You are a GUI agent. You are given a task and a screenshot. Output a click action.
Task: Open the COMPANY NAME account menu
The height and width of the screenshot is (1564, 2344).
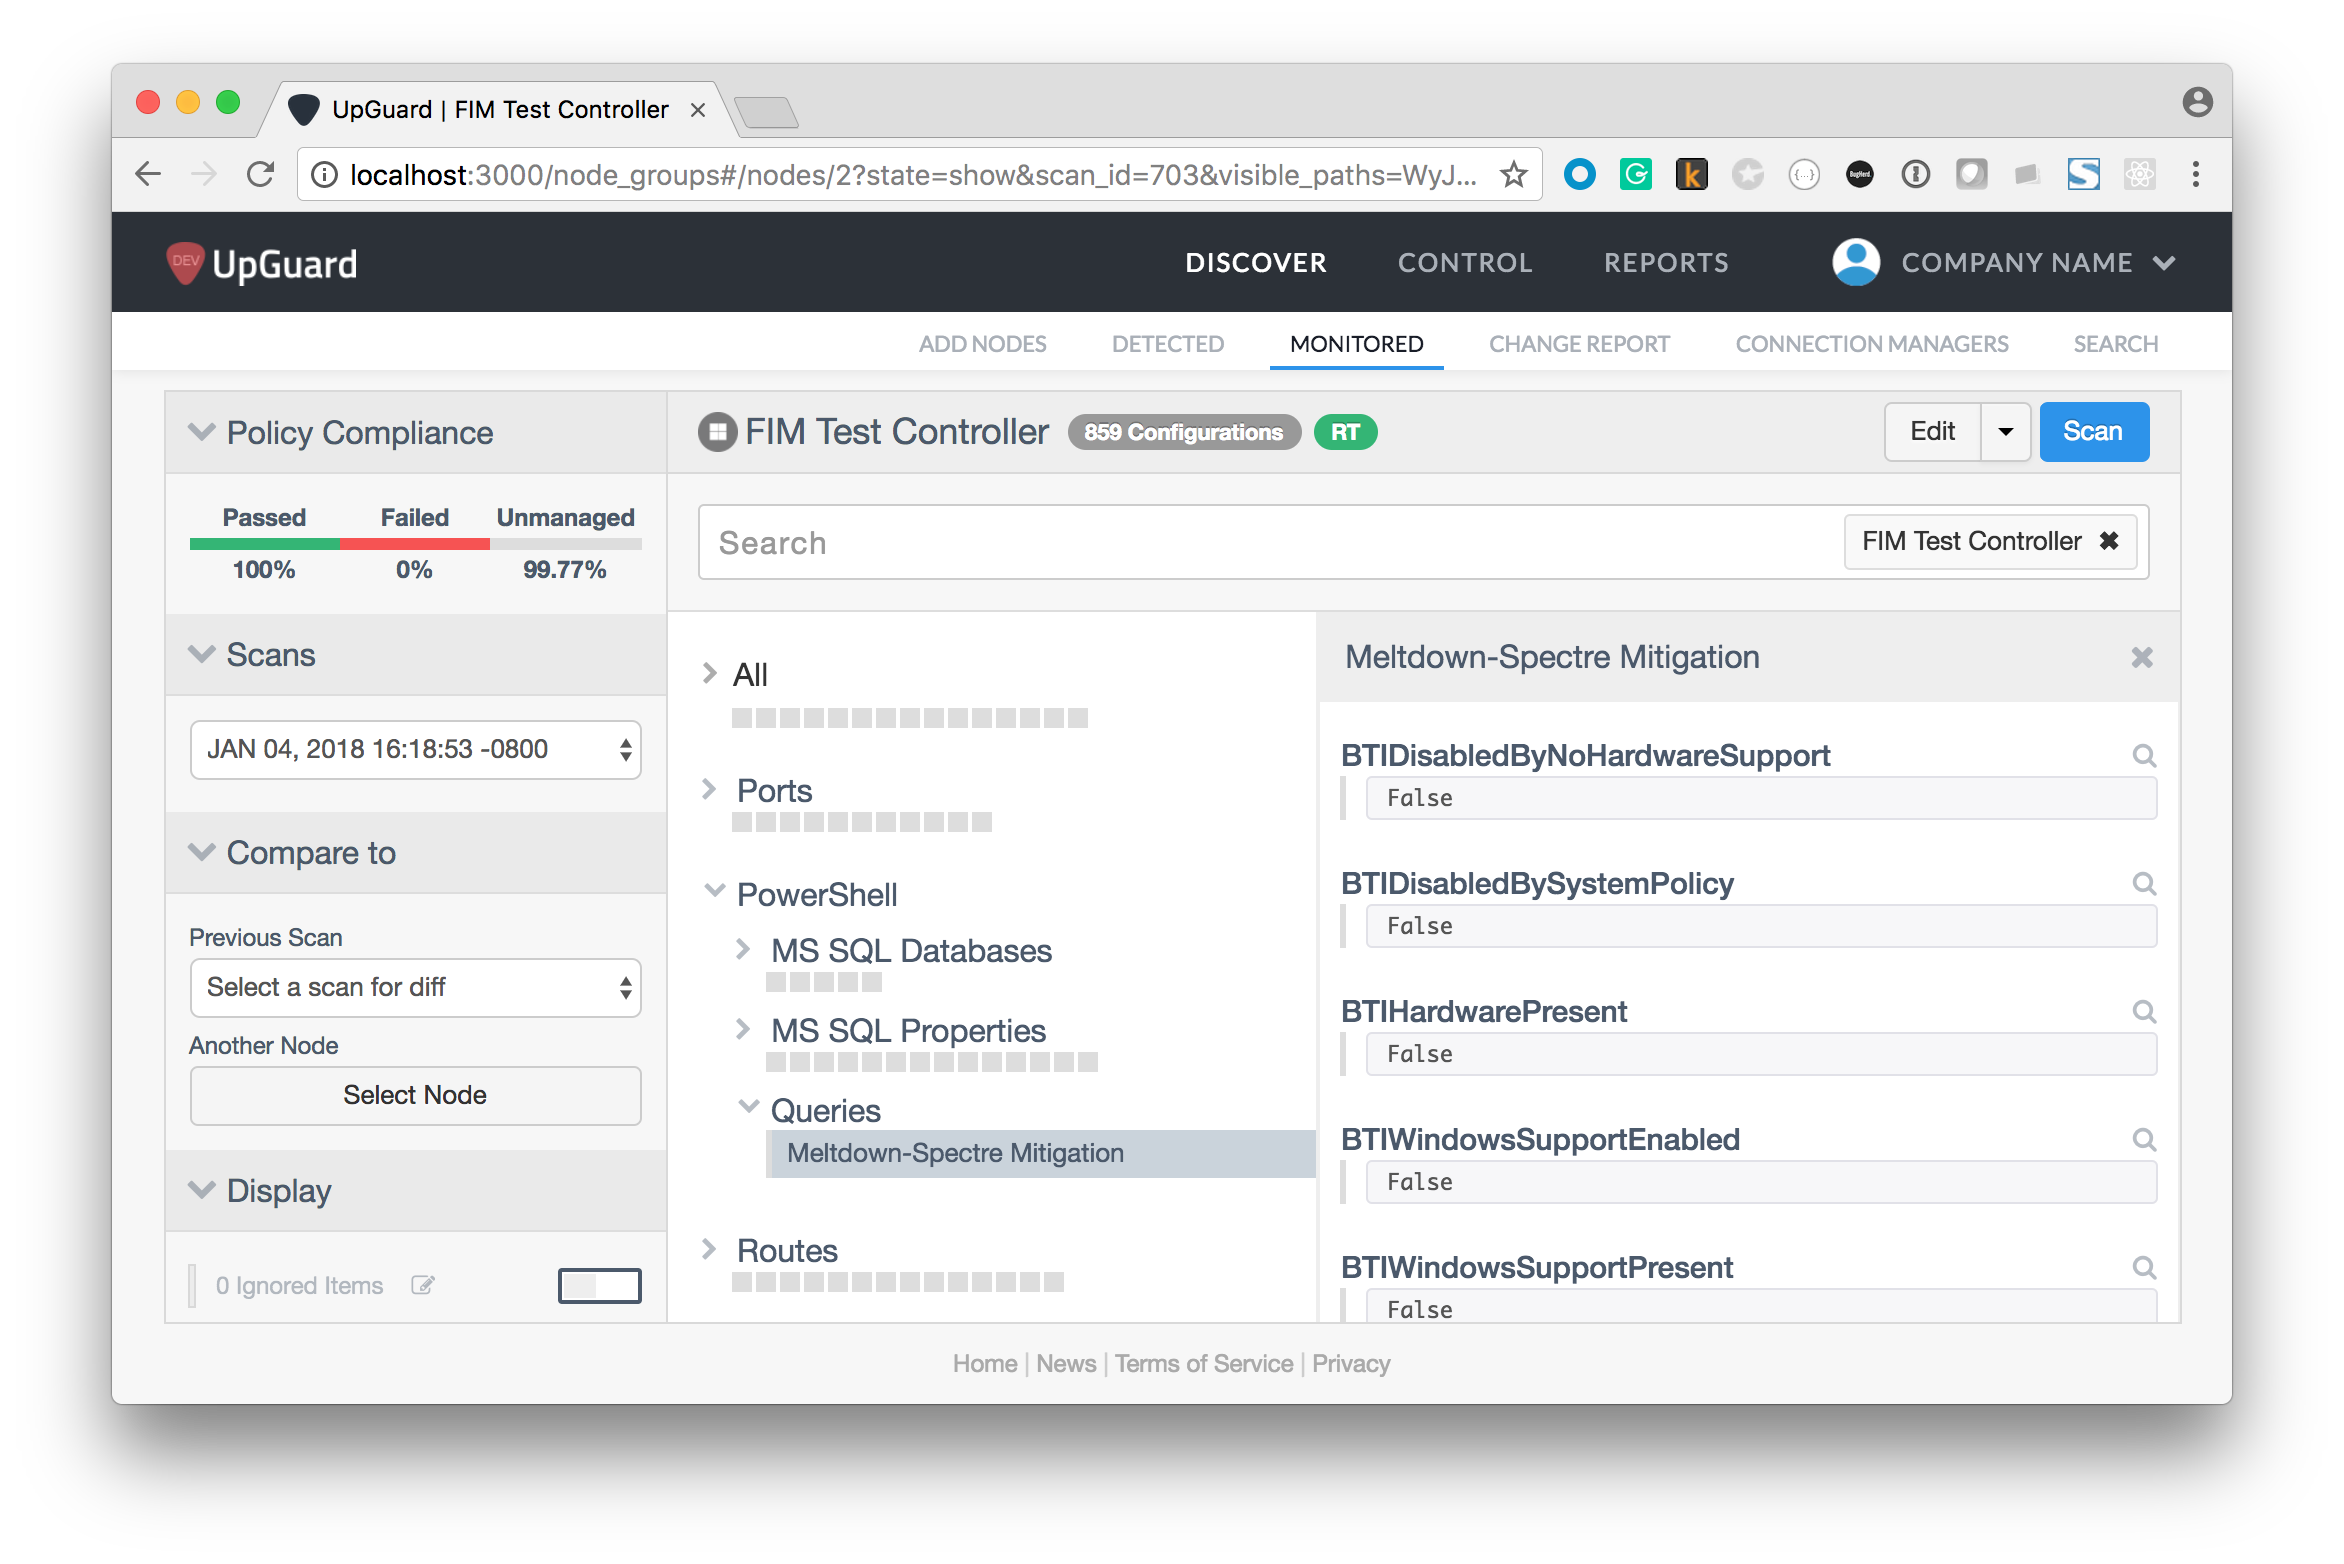(x=2038, y=262)
